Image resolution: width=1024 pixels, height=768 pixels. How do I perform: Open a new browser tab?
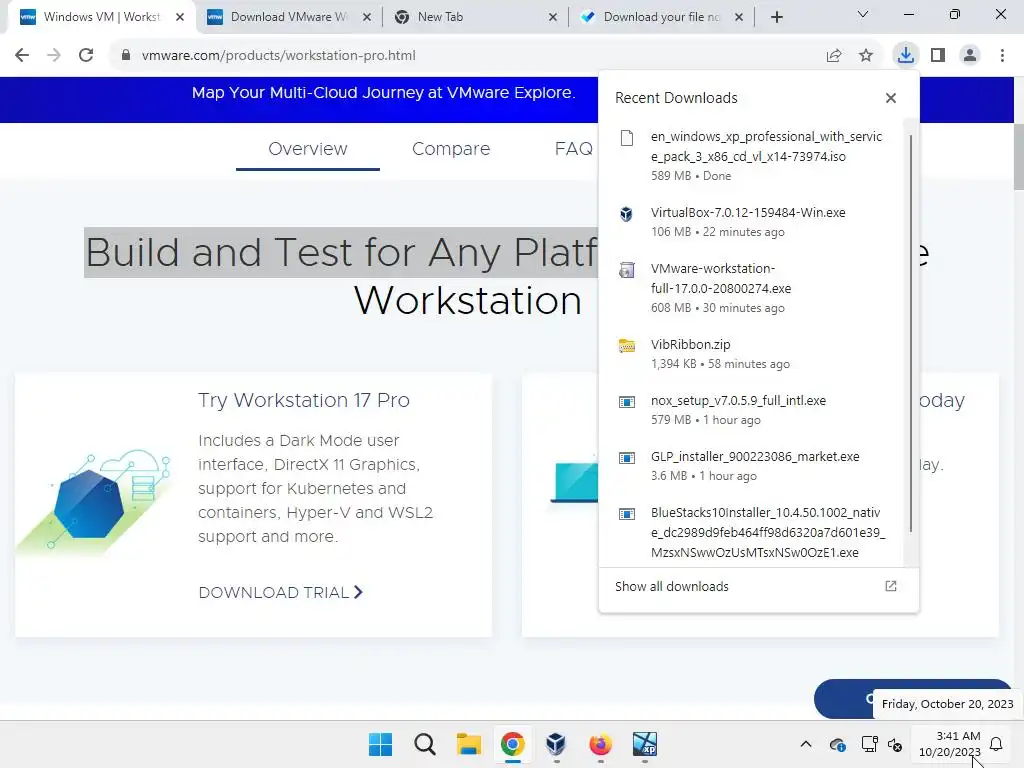776,17
